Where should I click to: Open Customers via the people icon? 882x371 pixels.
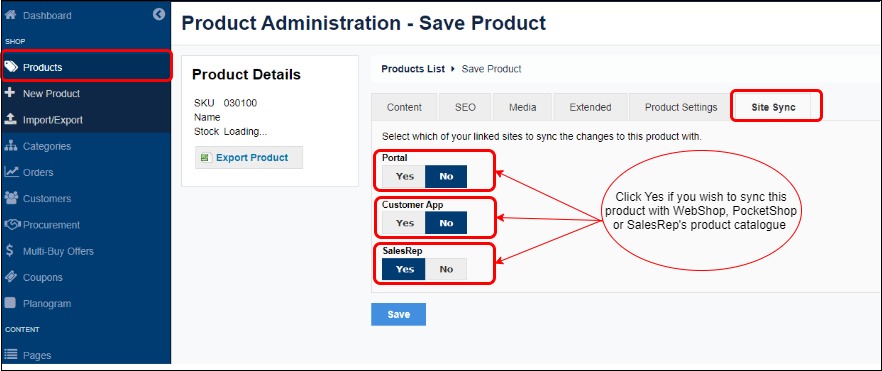click(11, 198)
